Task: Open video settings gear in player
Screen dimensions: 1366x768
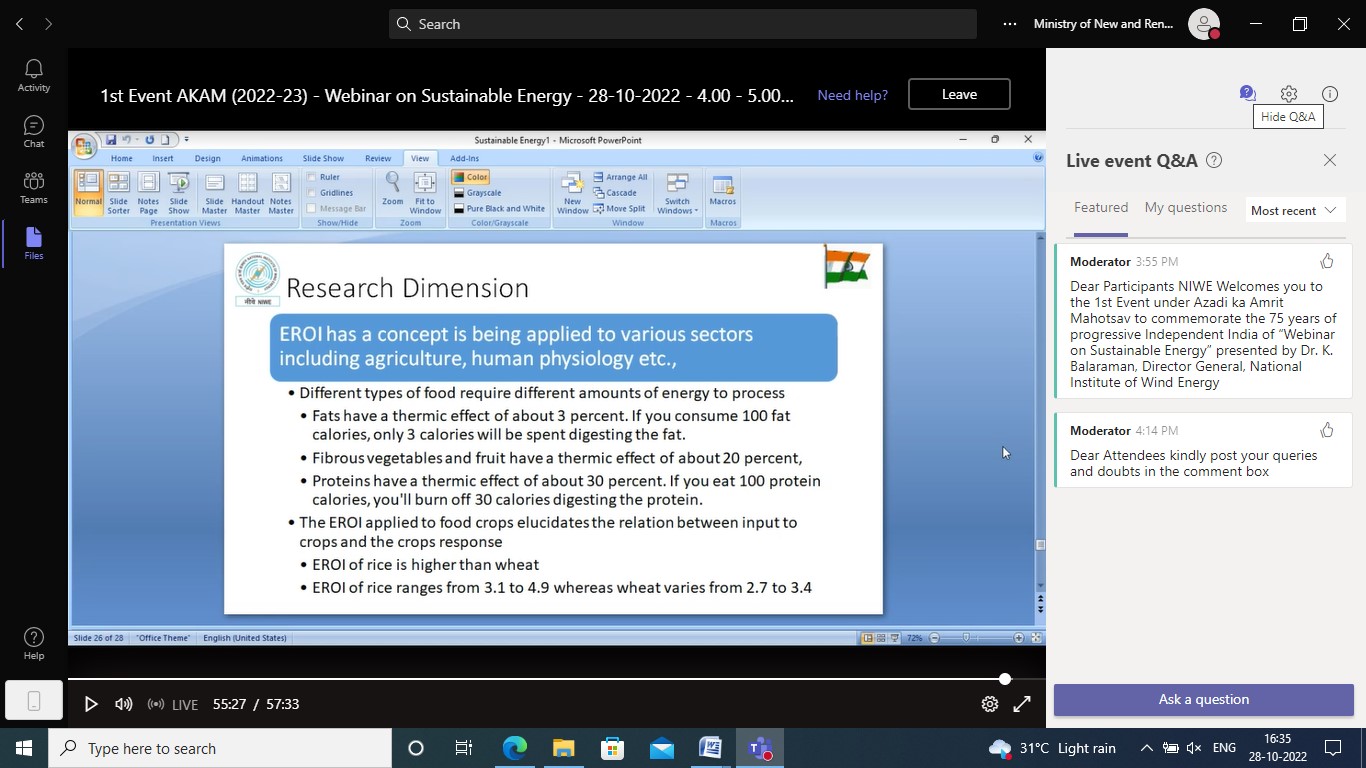Action: pyautogui.click(x=989, y=704)
